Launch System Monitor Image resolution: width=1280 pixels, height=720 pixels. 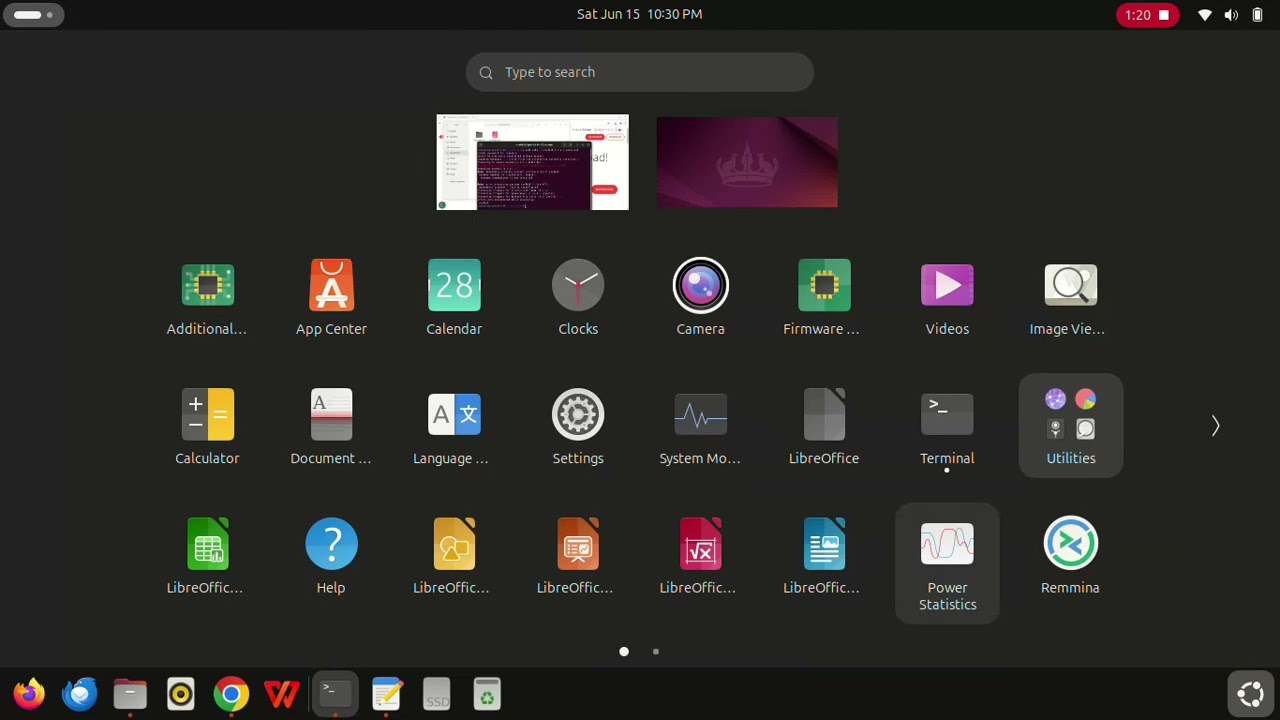pyautogui.click(x=700, y=427)
